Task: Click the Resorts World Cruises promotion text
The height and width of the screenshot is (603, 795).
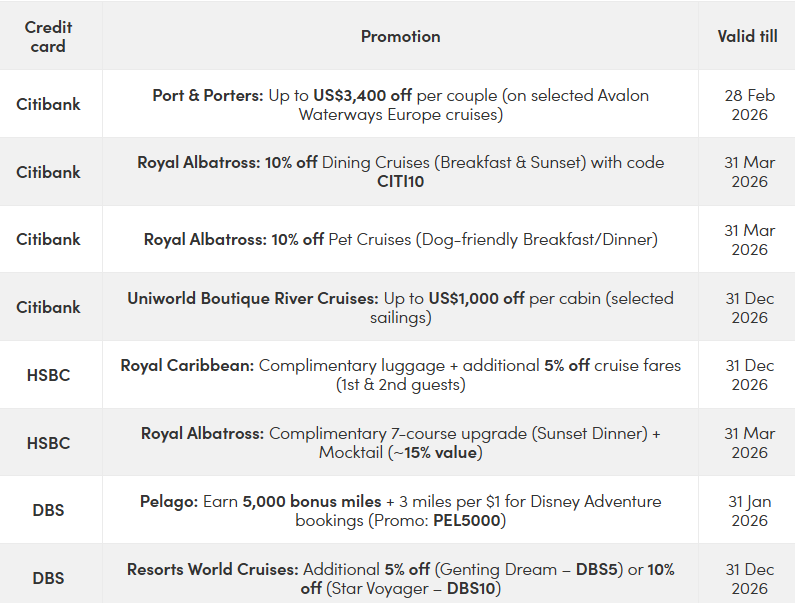Action: pos(400,578)
